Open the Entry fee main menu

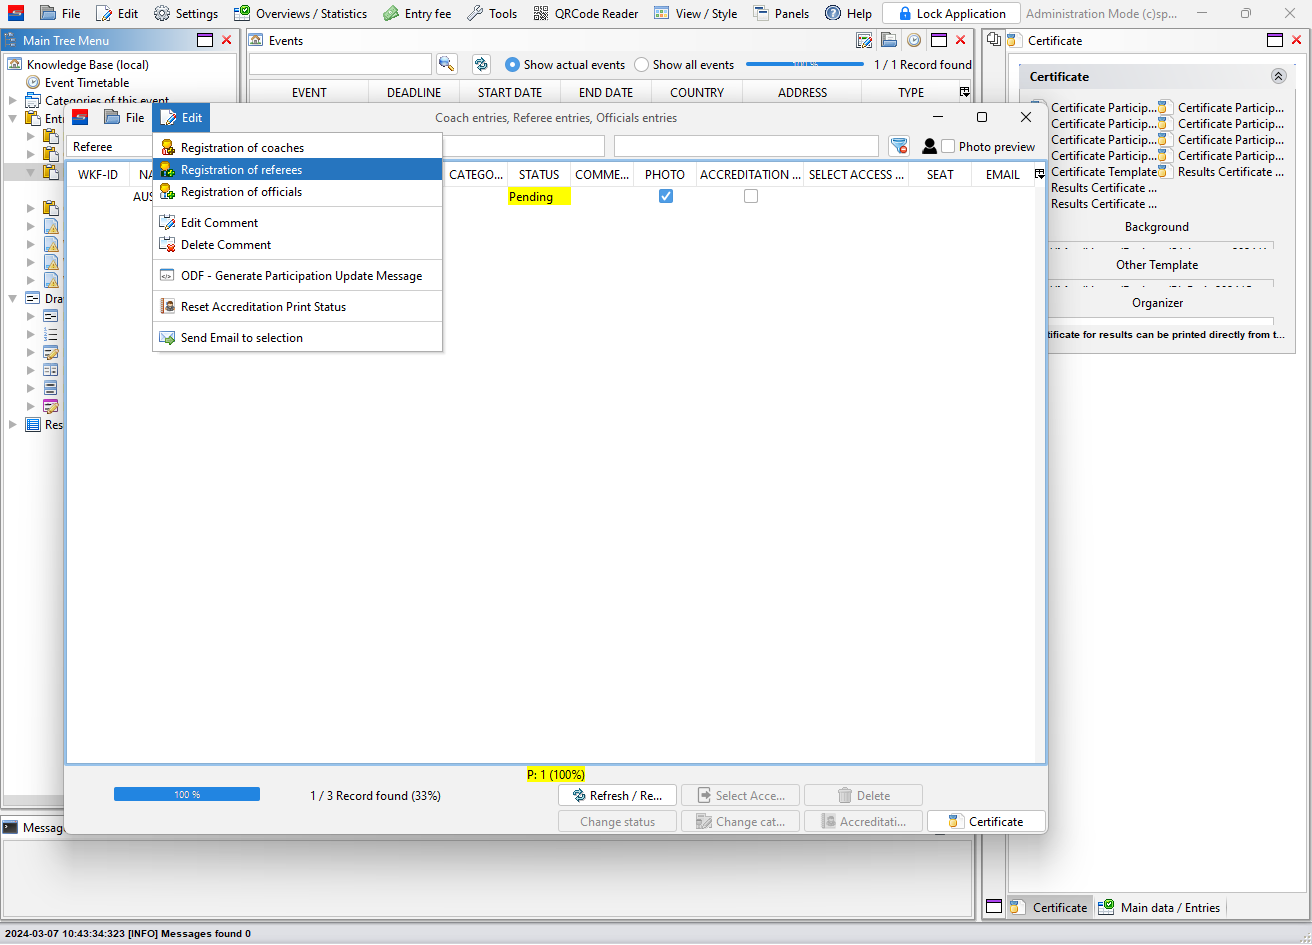click(x=417, y=13)
